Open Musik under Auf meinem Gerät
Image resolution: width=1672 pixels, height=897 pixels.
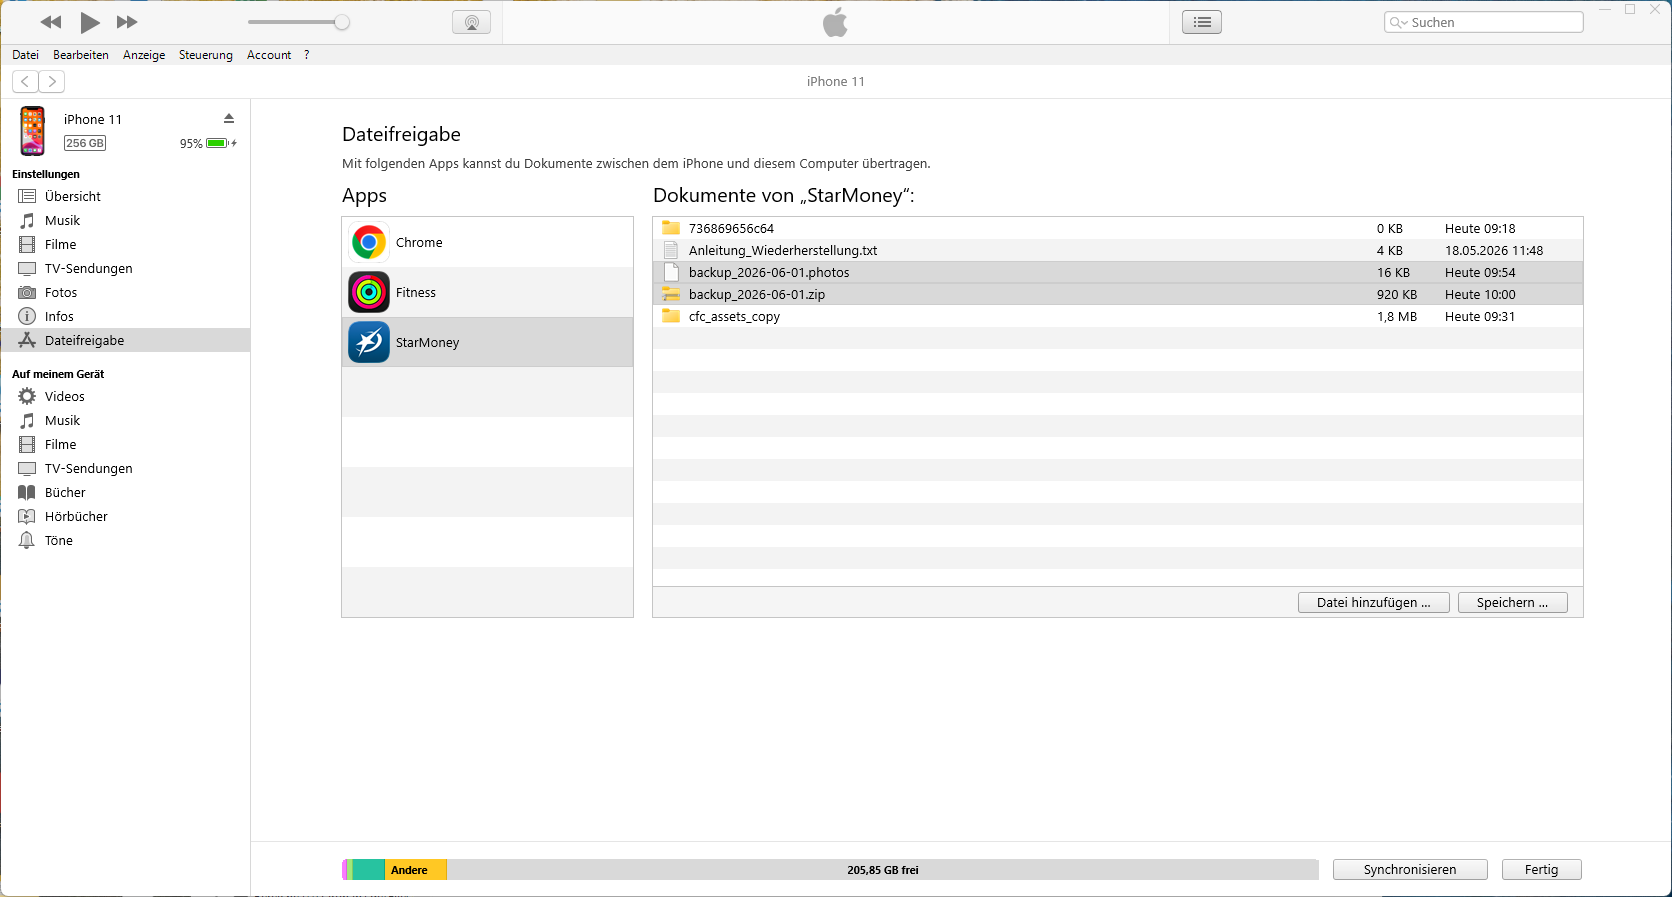pos(125,420)
